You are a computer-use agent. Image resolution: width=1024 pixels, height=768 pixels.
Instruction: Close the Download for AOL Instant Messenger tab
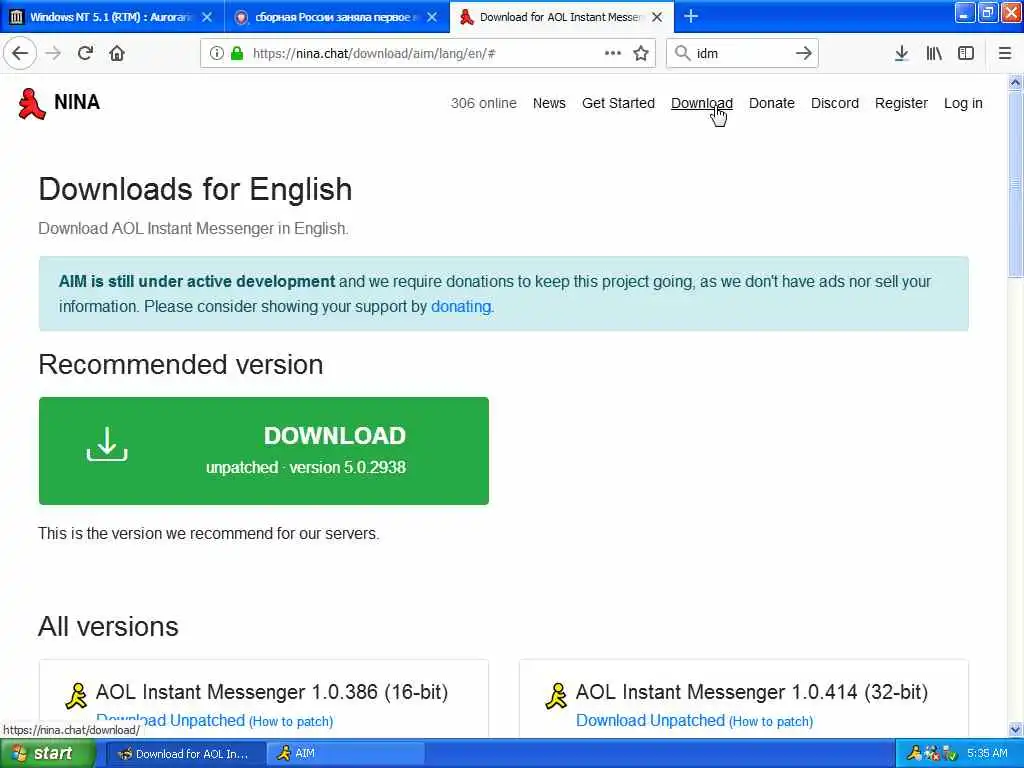pyautogui.click(x=658, y=17)
